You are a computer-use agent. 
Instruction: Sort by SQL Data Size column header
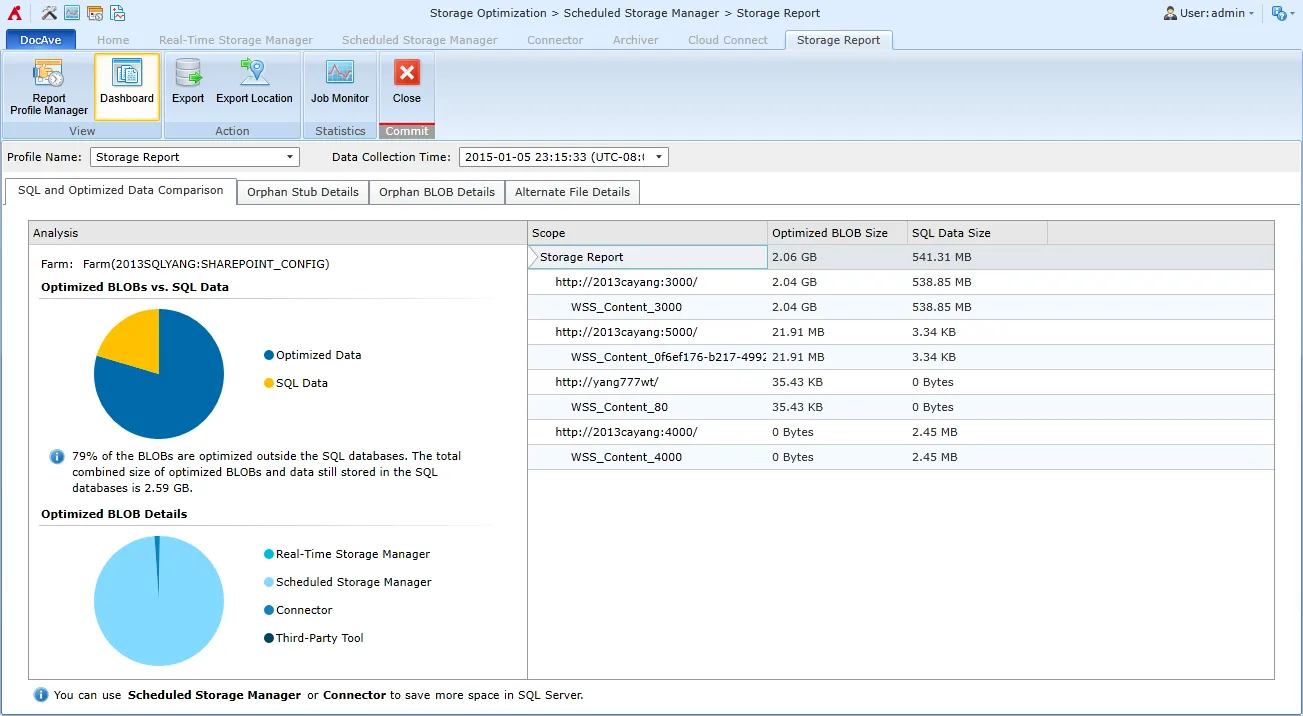point(977,233)
